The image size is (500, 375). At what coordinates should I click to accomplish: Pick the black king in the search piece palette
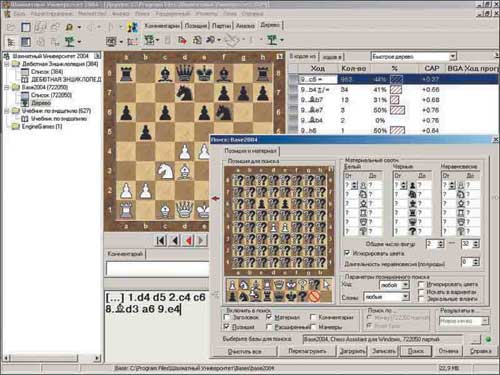(x=291, y=296)
